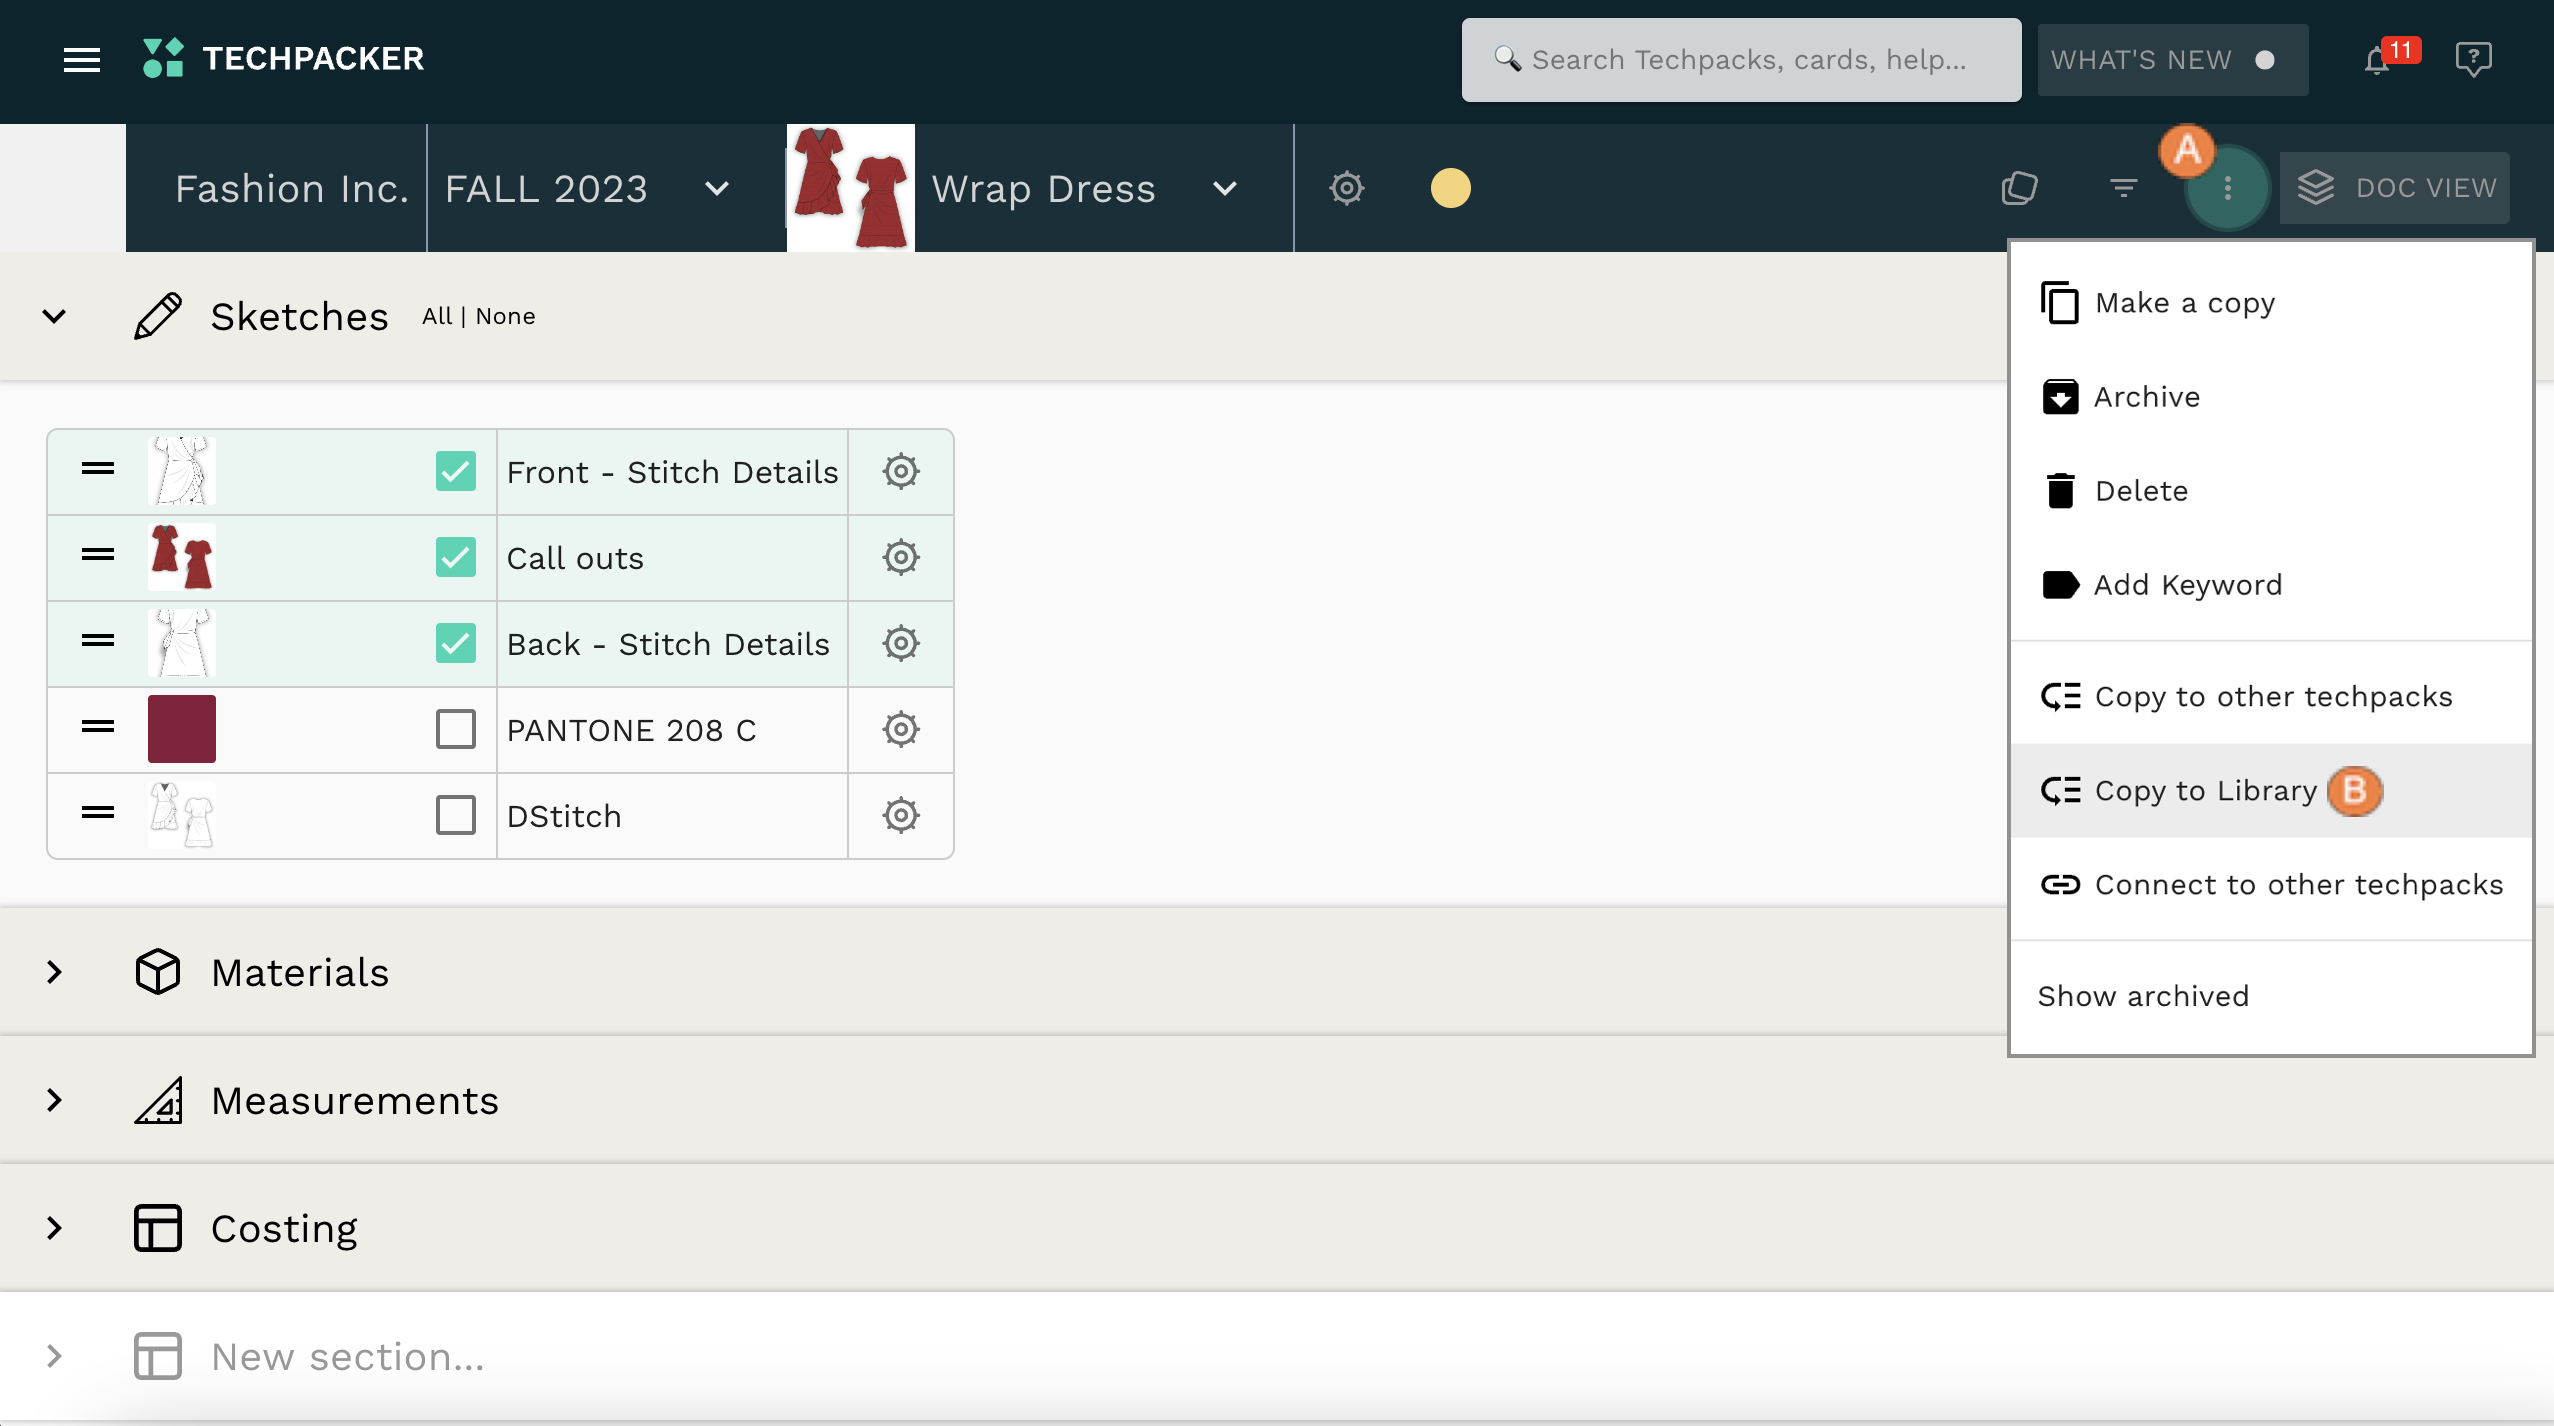The height and width of the screenshot is (1426, 2554).
Task: Switch to DOC VIEW
Action: pos(2394,188)
